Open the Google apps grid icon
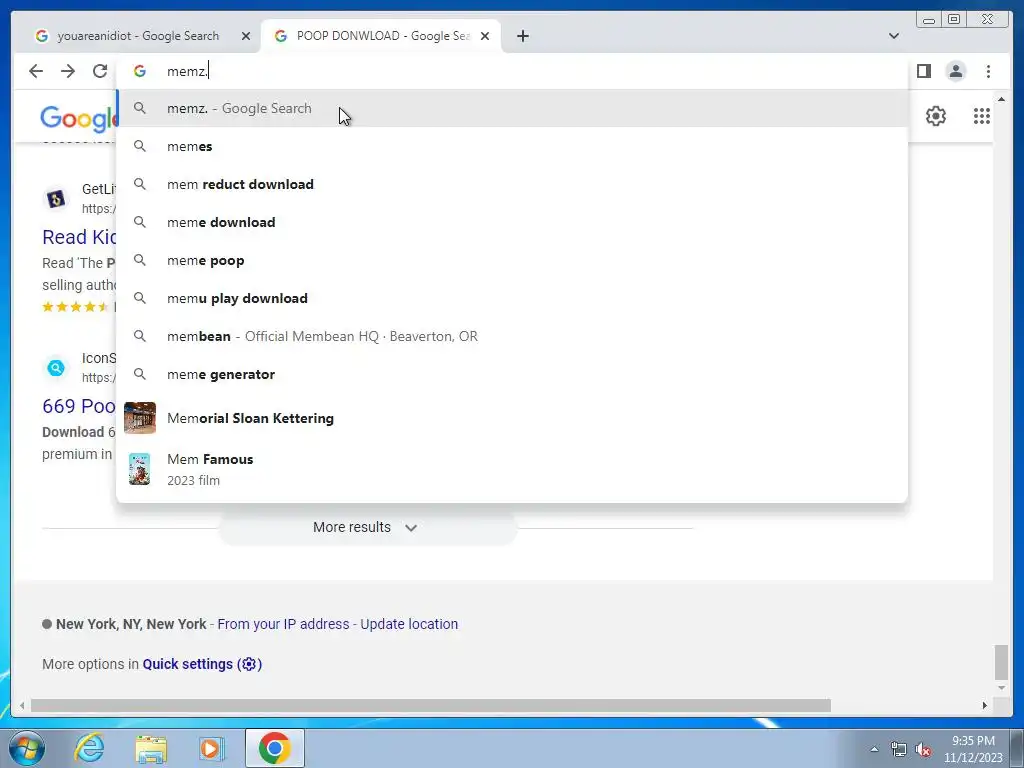This screenshot has width=1024, height=768. [x=982, y=116]
